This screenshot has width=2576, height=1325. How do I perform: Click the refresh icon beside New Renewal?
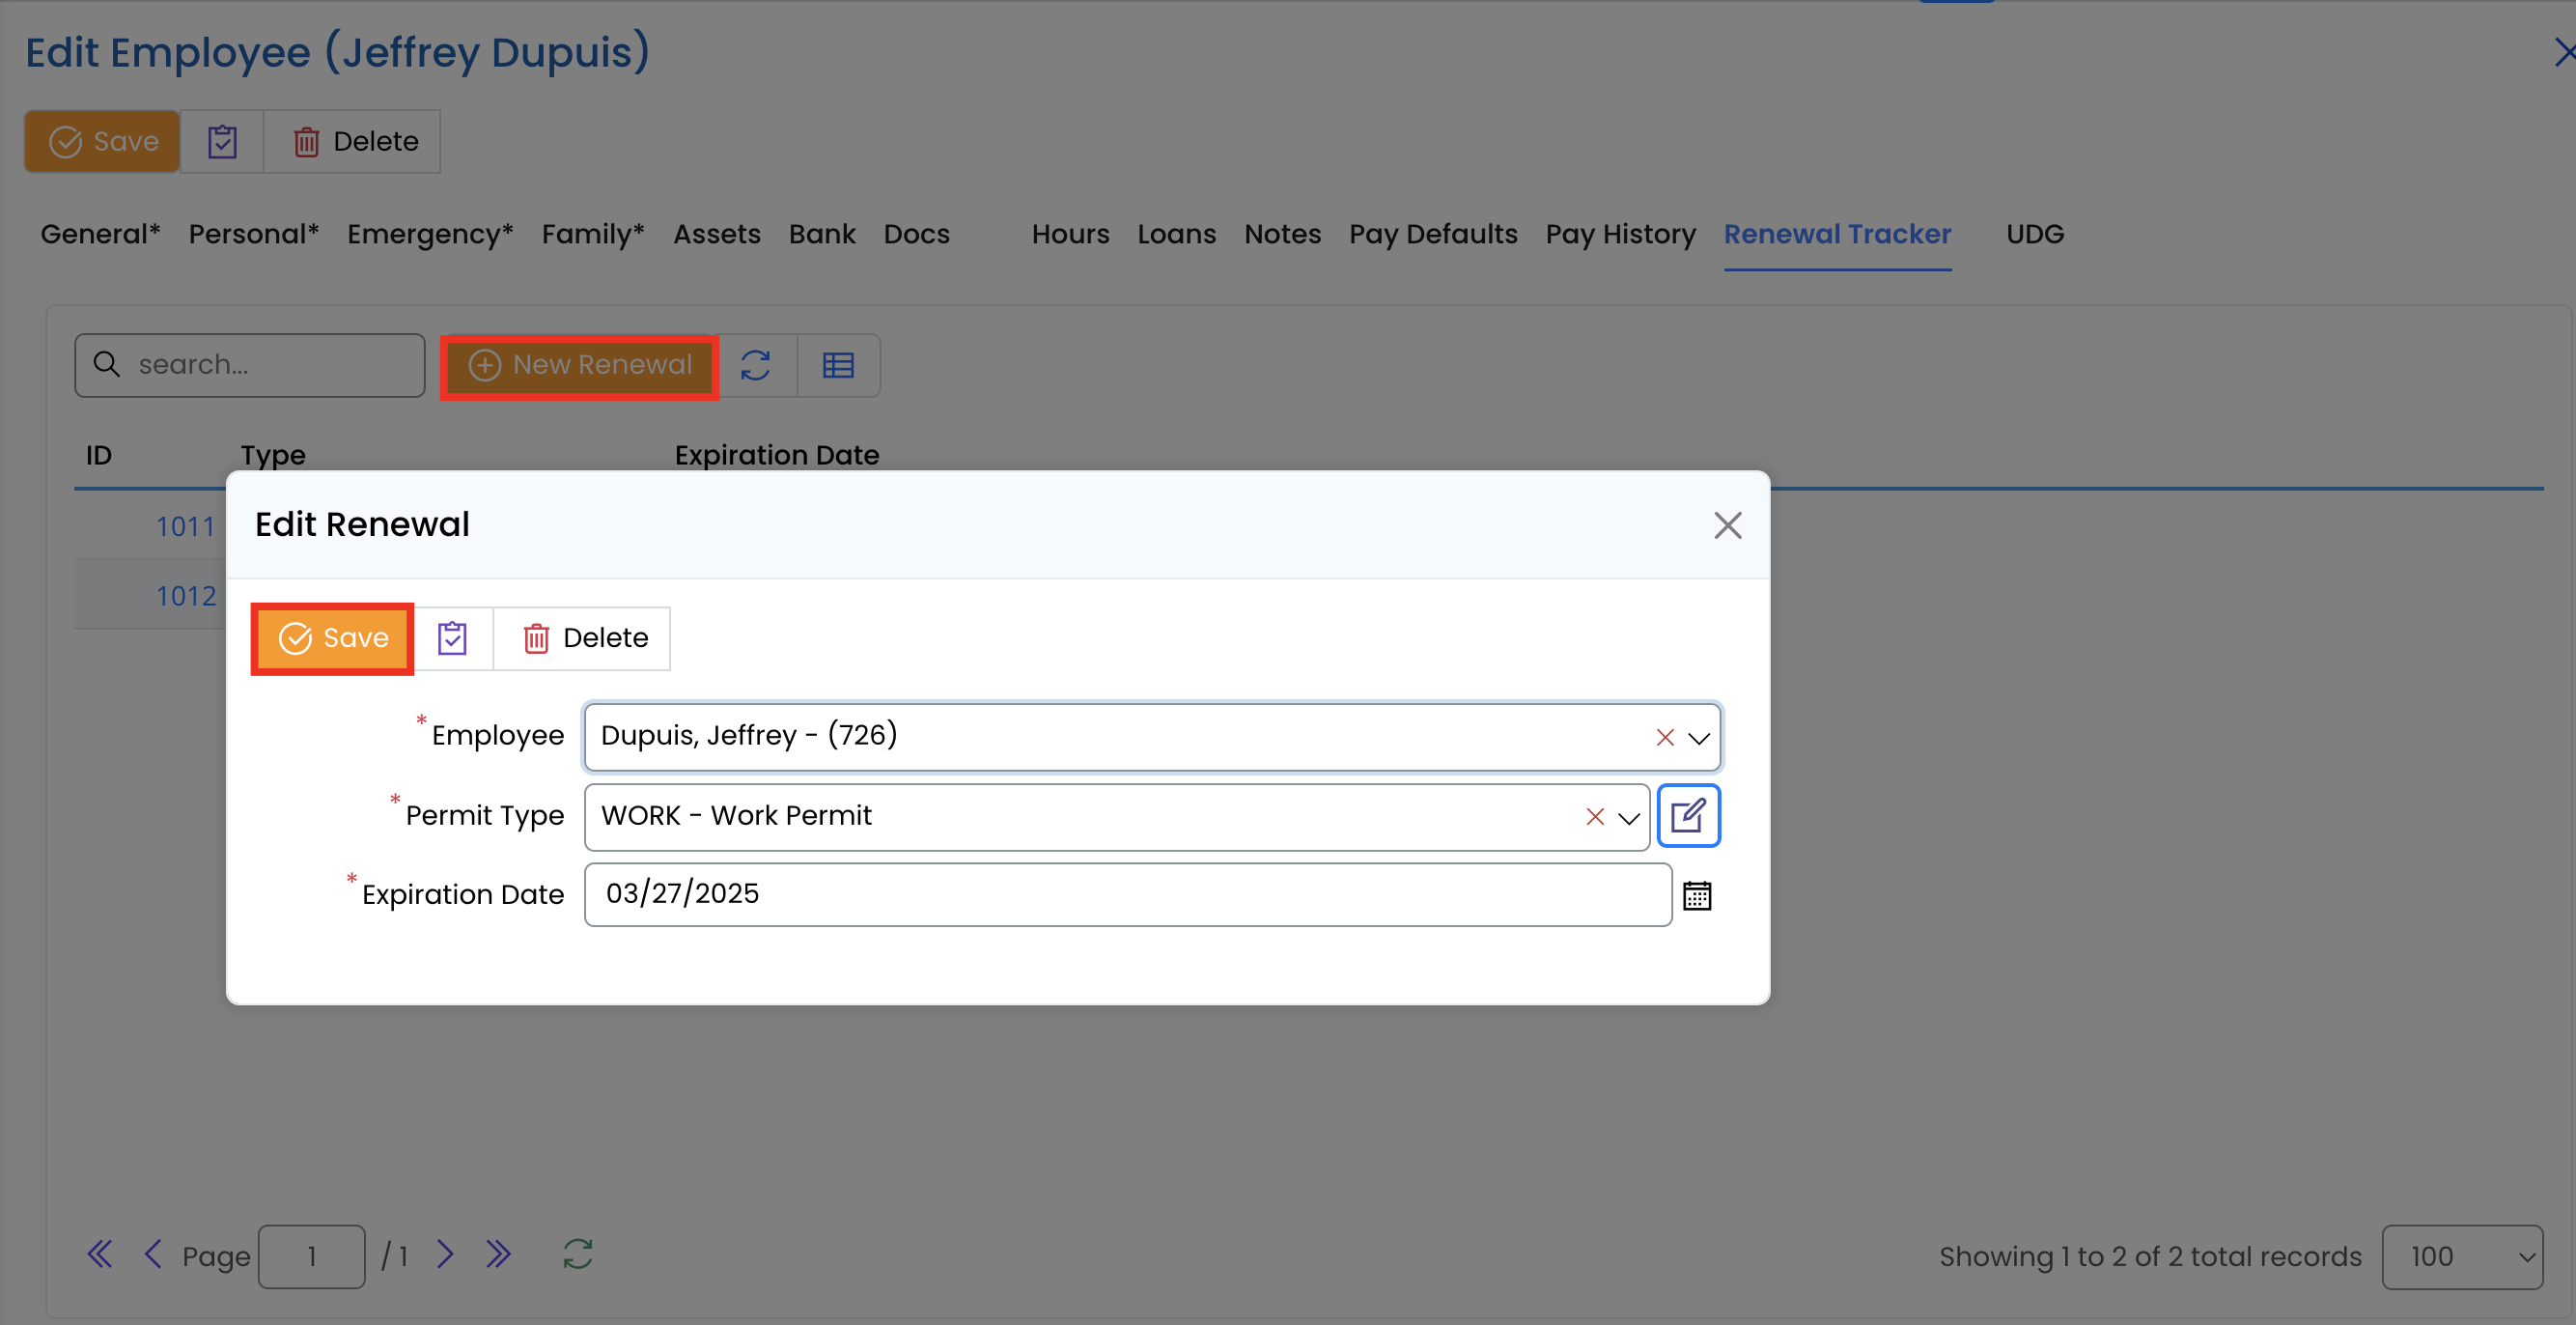pyautogui.click(x=756, y=365)
